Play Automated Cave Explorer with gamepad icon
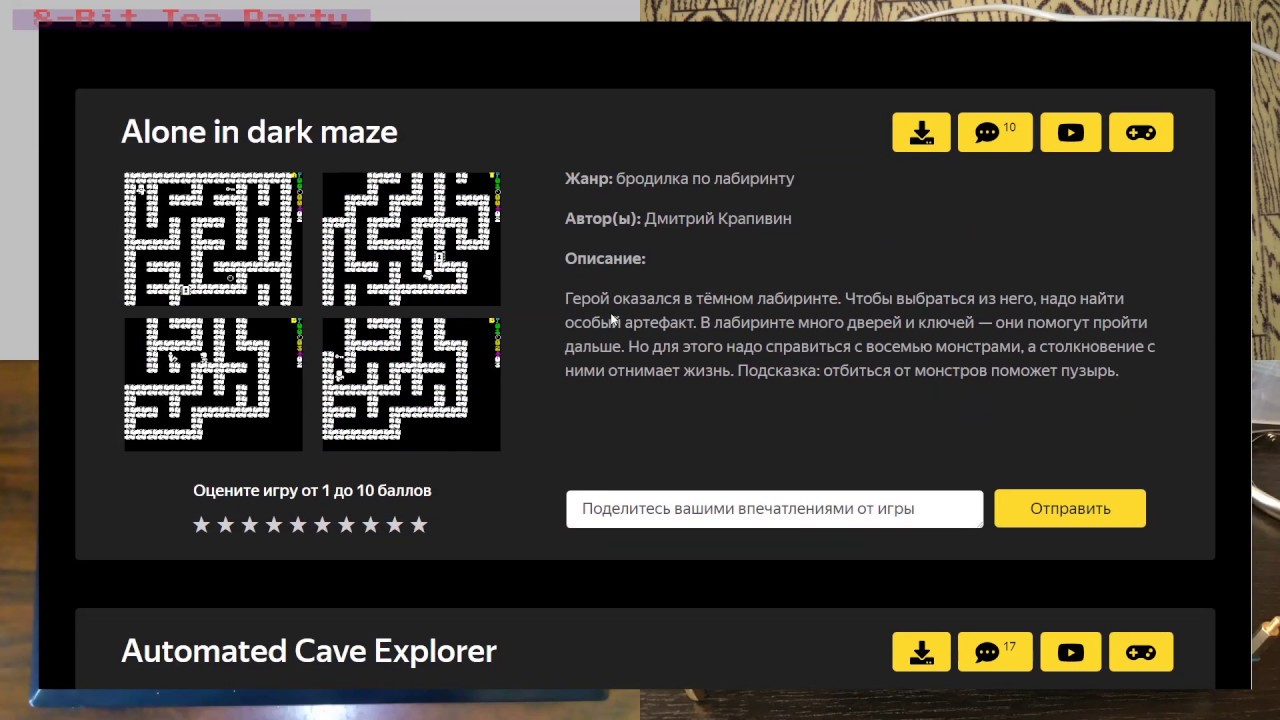 coord(1141,652)
